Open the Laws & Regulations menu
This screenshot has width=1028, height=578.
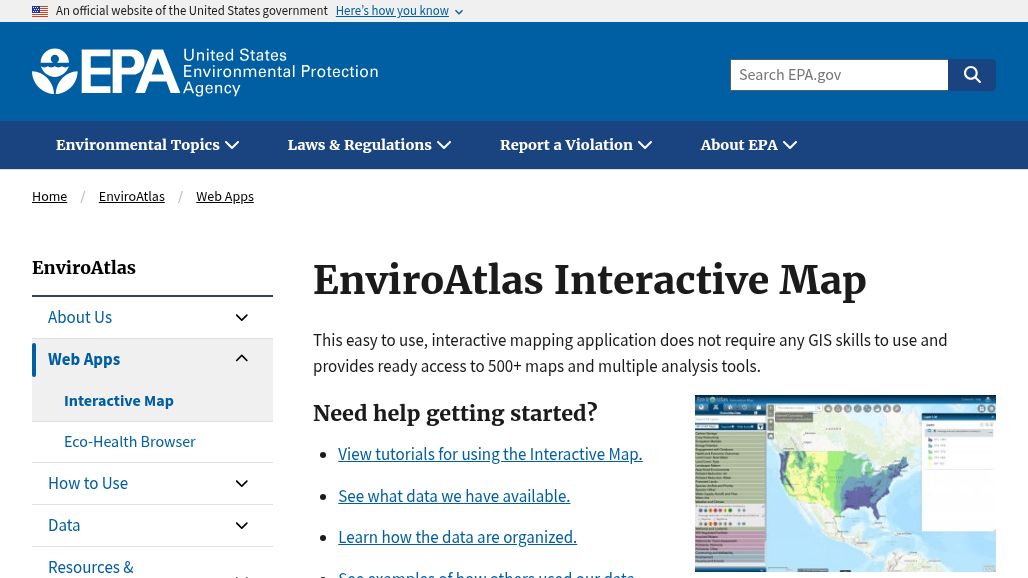(369, 145)
